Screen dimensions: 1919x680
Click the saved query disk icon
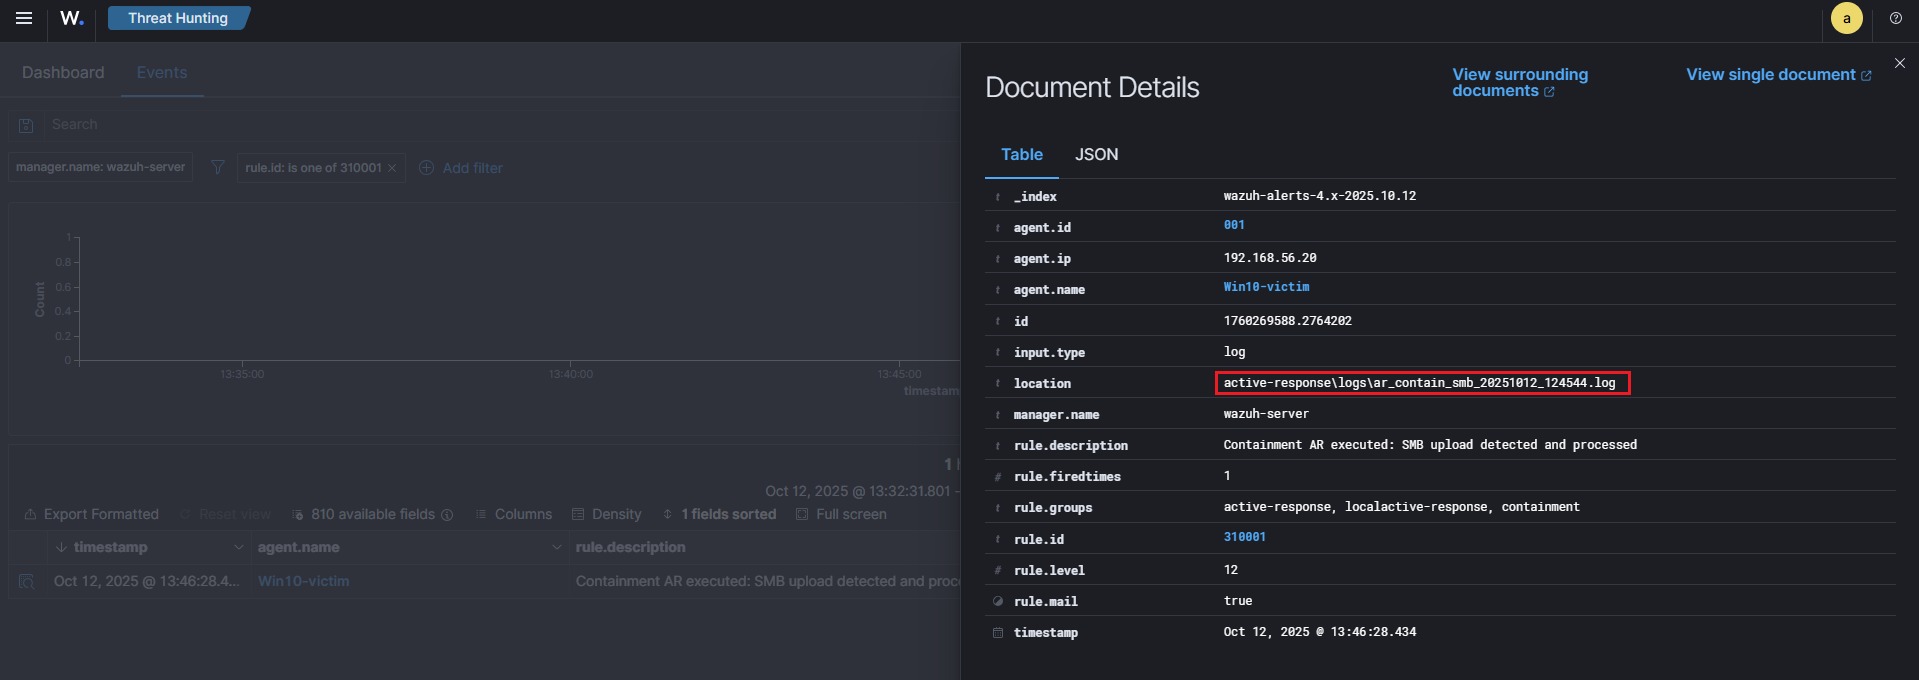point(27,125)
